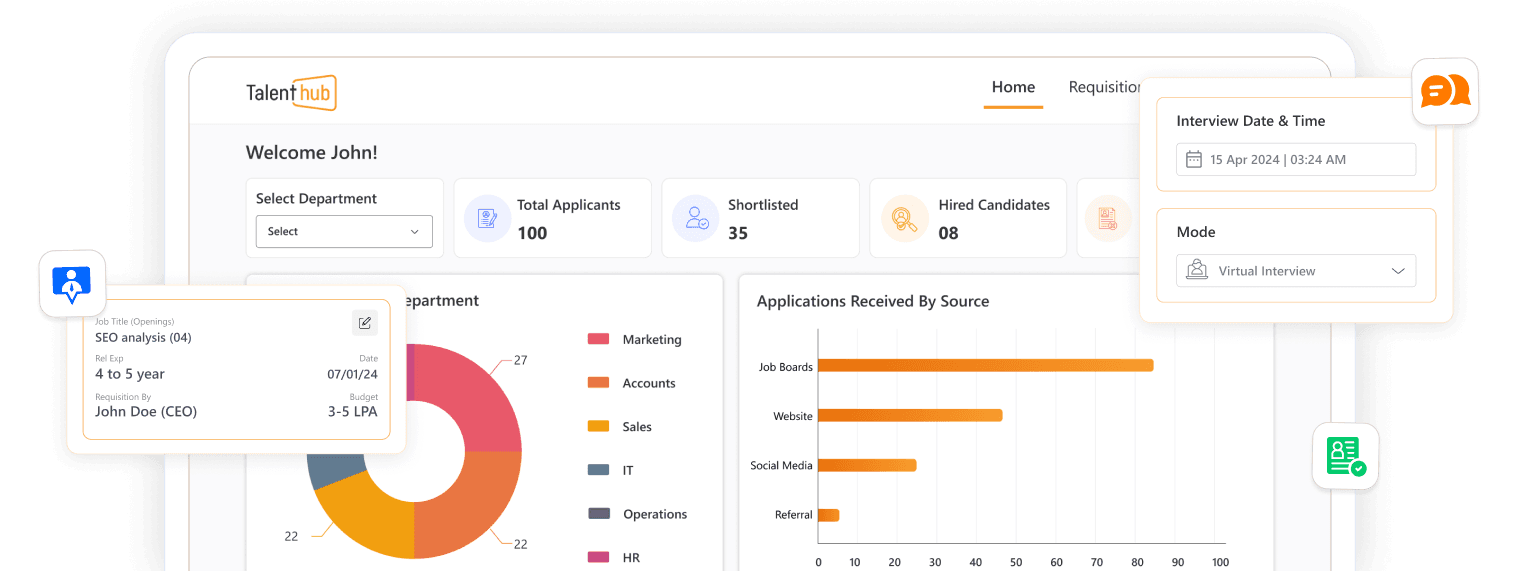Click the Website bar in source chart
1522x571 pixels.
point(910,415)
